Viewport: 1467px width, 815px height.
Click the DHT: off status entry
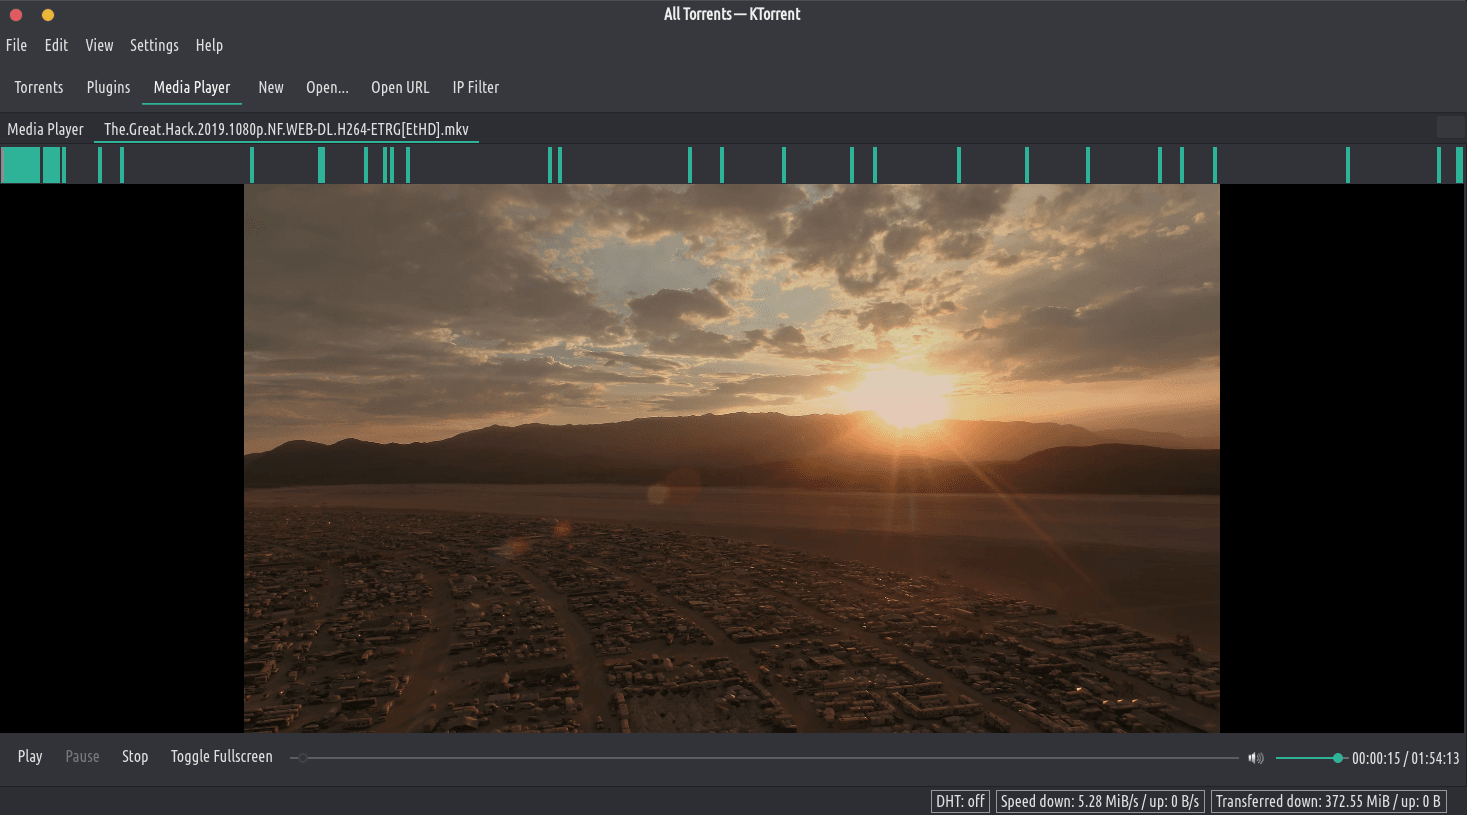pyautogui.click(x=960, y=801)
